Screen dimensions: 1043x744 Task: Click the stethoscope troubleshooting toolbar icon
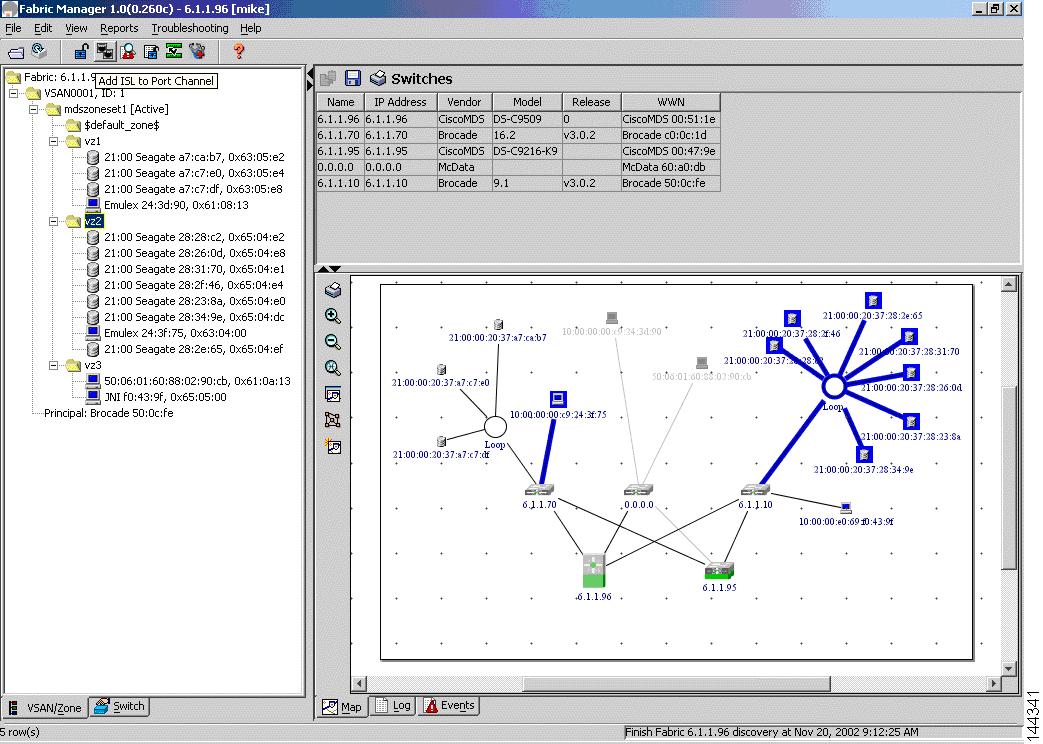(198, 51)
